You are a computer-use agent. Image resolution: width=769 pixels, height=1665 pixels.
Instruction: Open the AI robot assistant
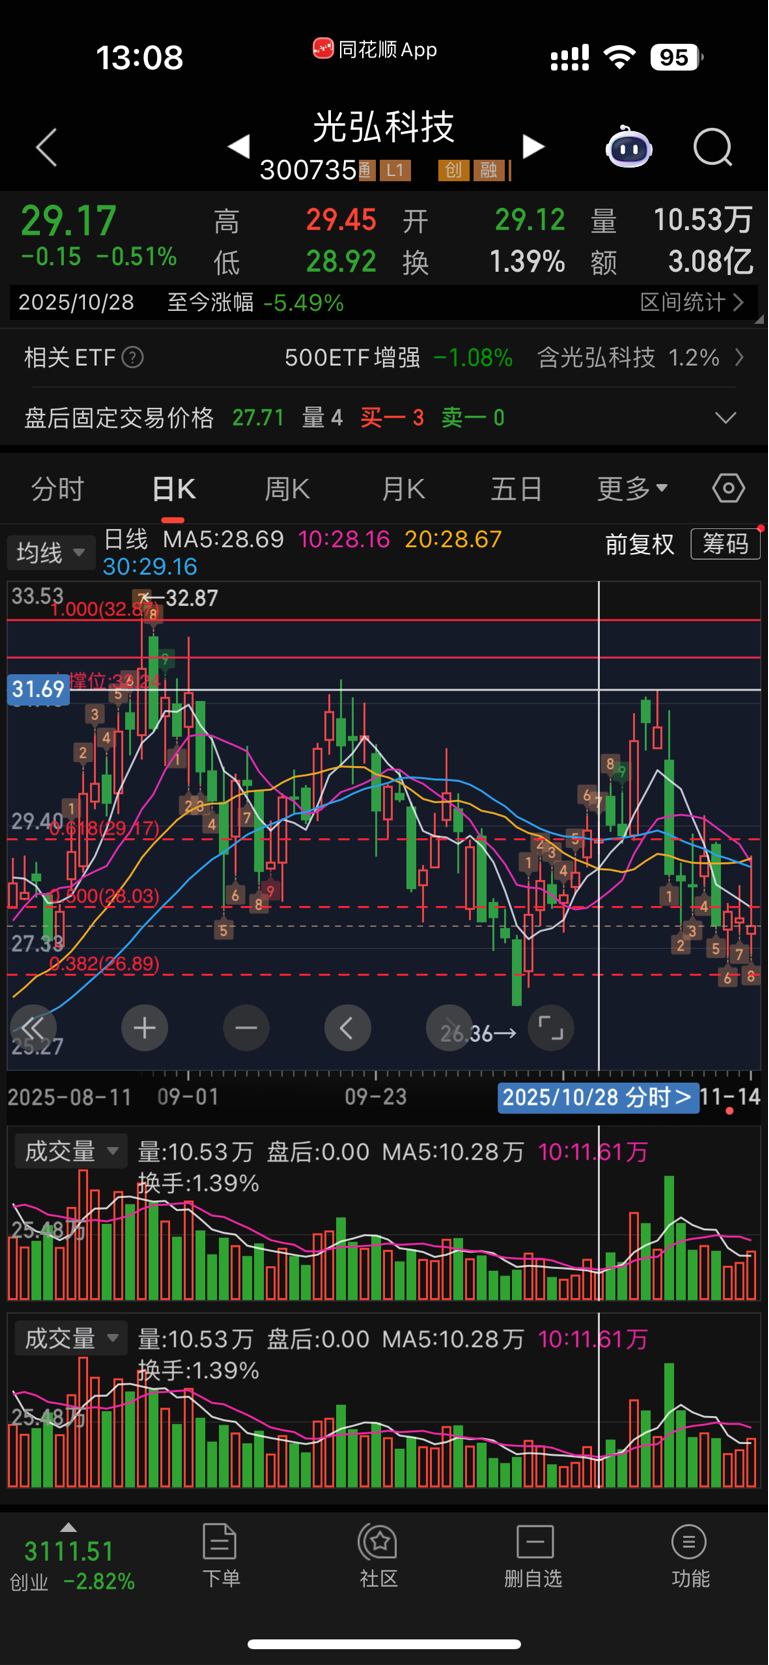pyautogui.click(x=629, y=147)
